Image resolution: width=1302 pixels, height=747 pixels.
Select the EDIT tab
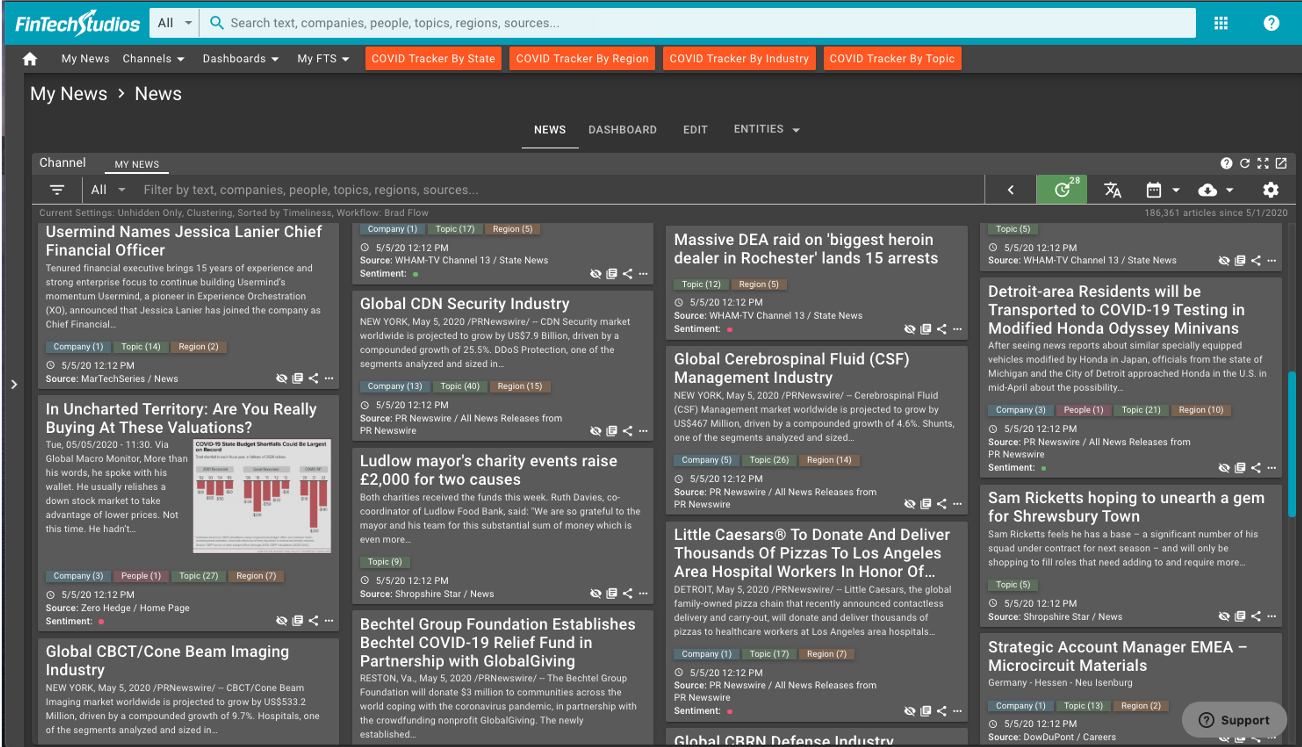tap(695, 130)
